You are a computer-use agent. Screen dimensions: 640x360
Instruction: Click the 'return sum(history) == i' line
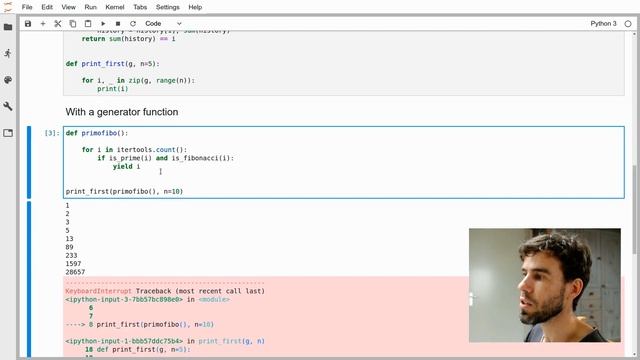(x=129, y=39)
